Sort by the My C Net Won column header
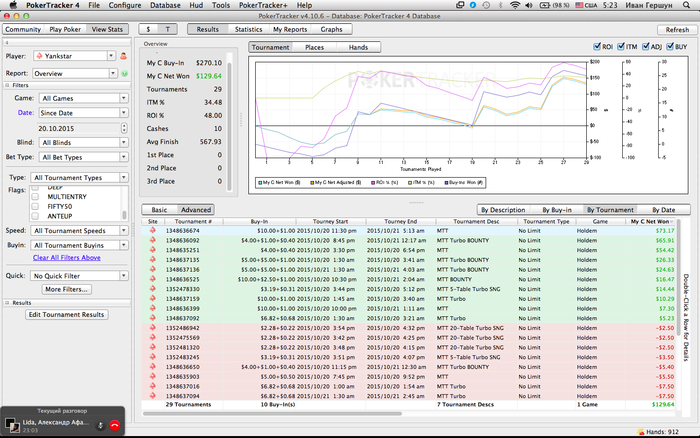Image resolution: width=700 pixels, height=438 pixels. [650, 221]
